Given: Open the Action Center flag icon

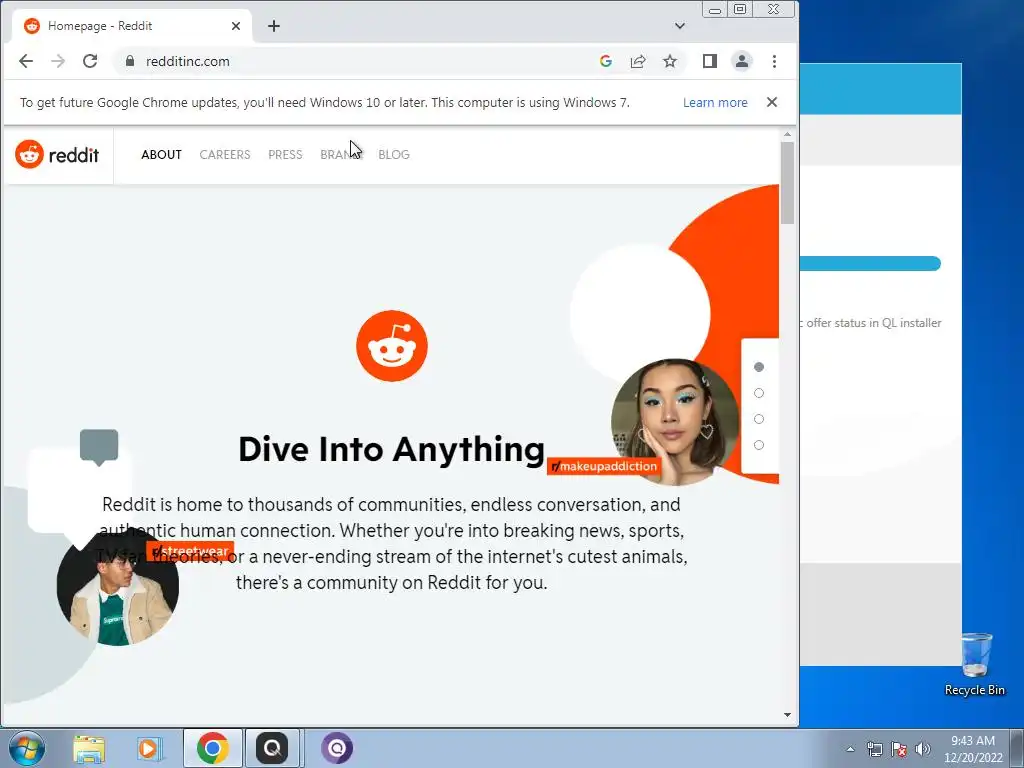Looking at the screenshot, I should (899, 749).
